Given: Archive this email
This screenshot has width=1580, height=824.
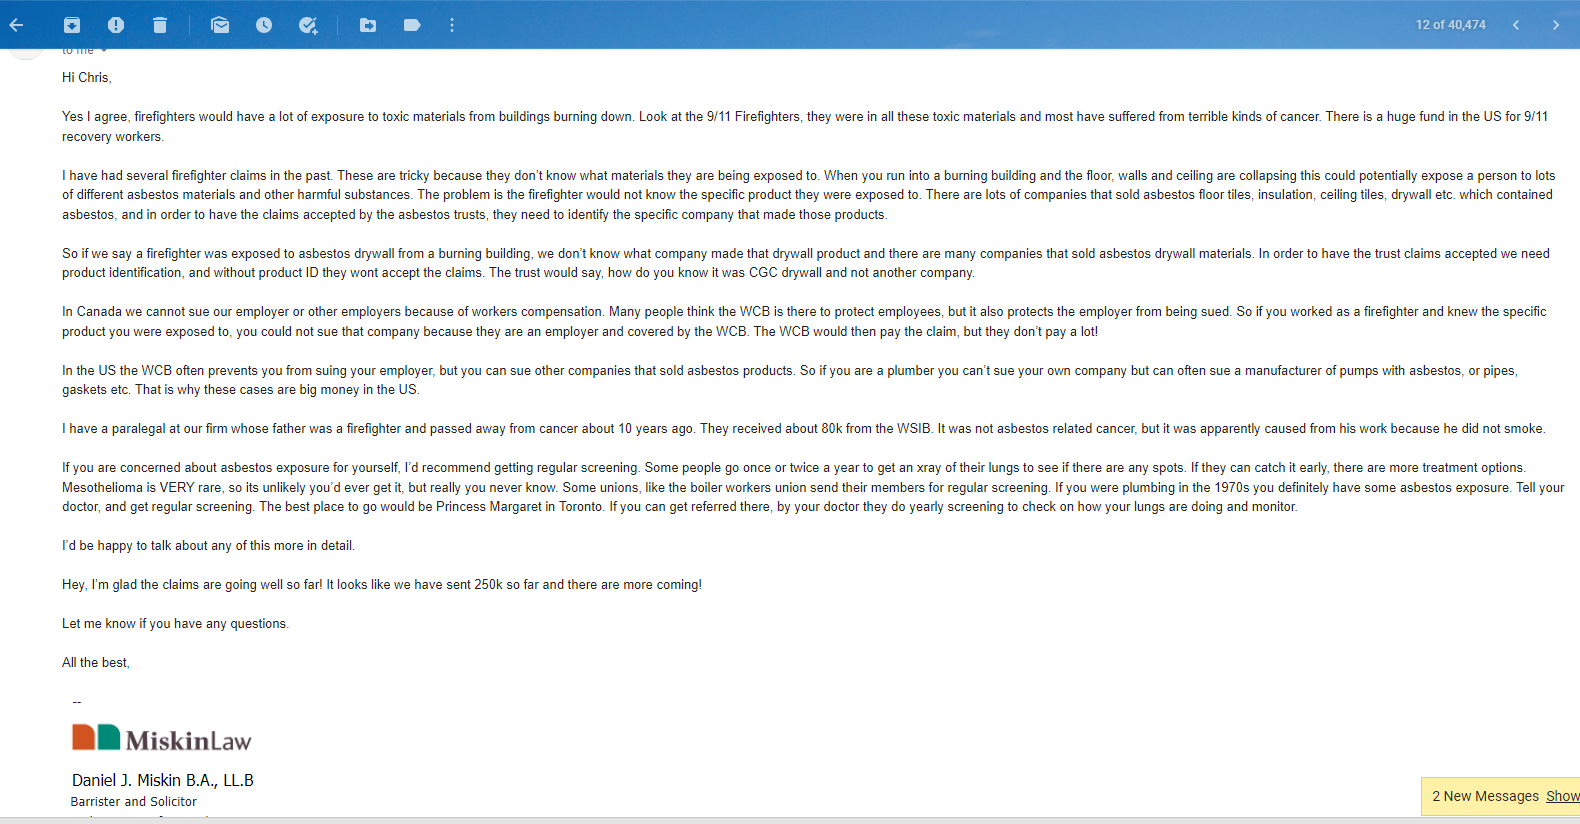Looking at the screenshot, I should (x=72, y=25).
